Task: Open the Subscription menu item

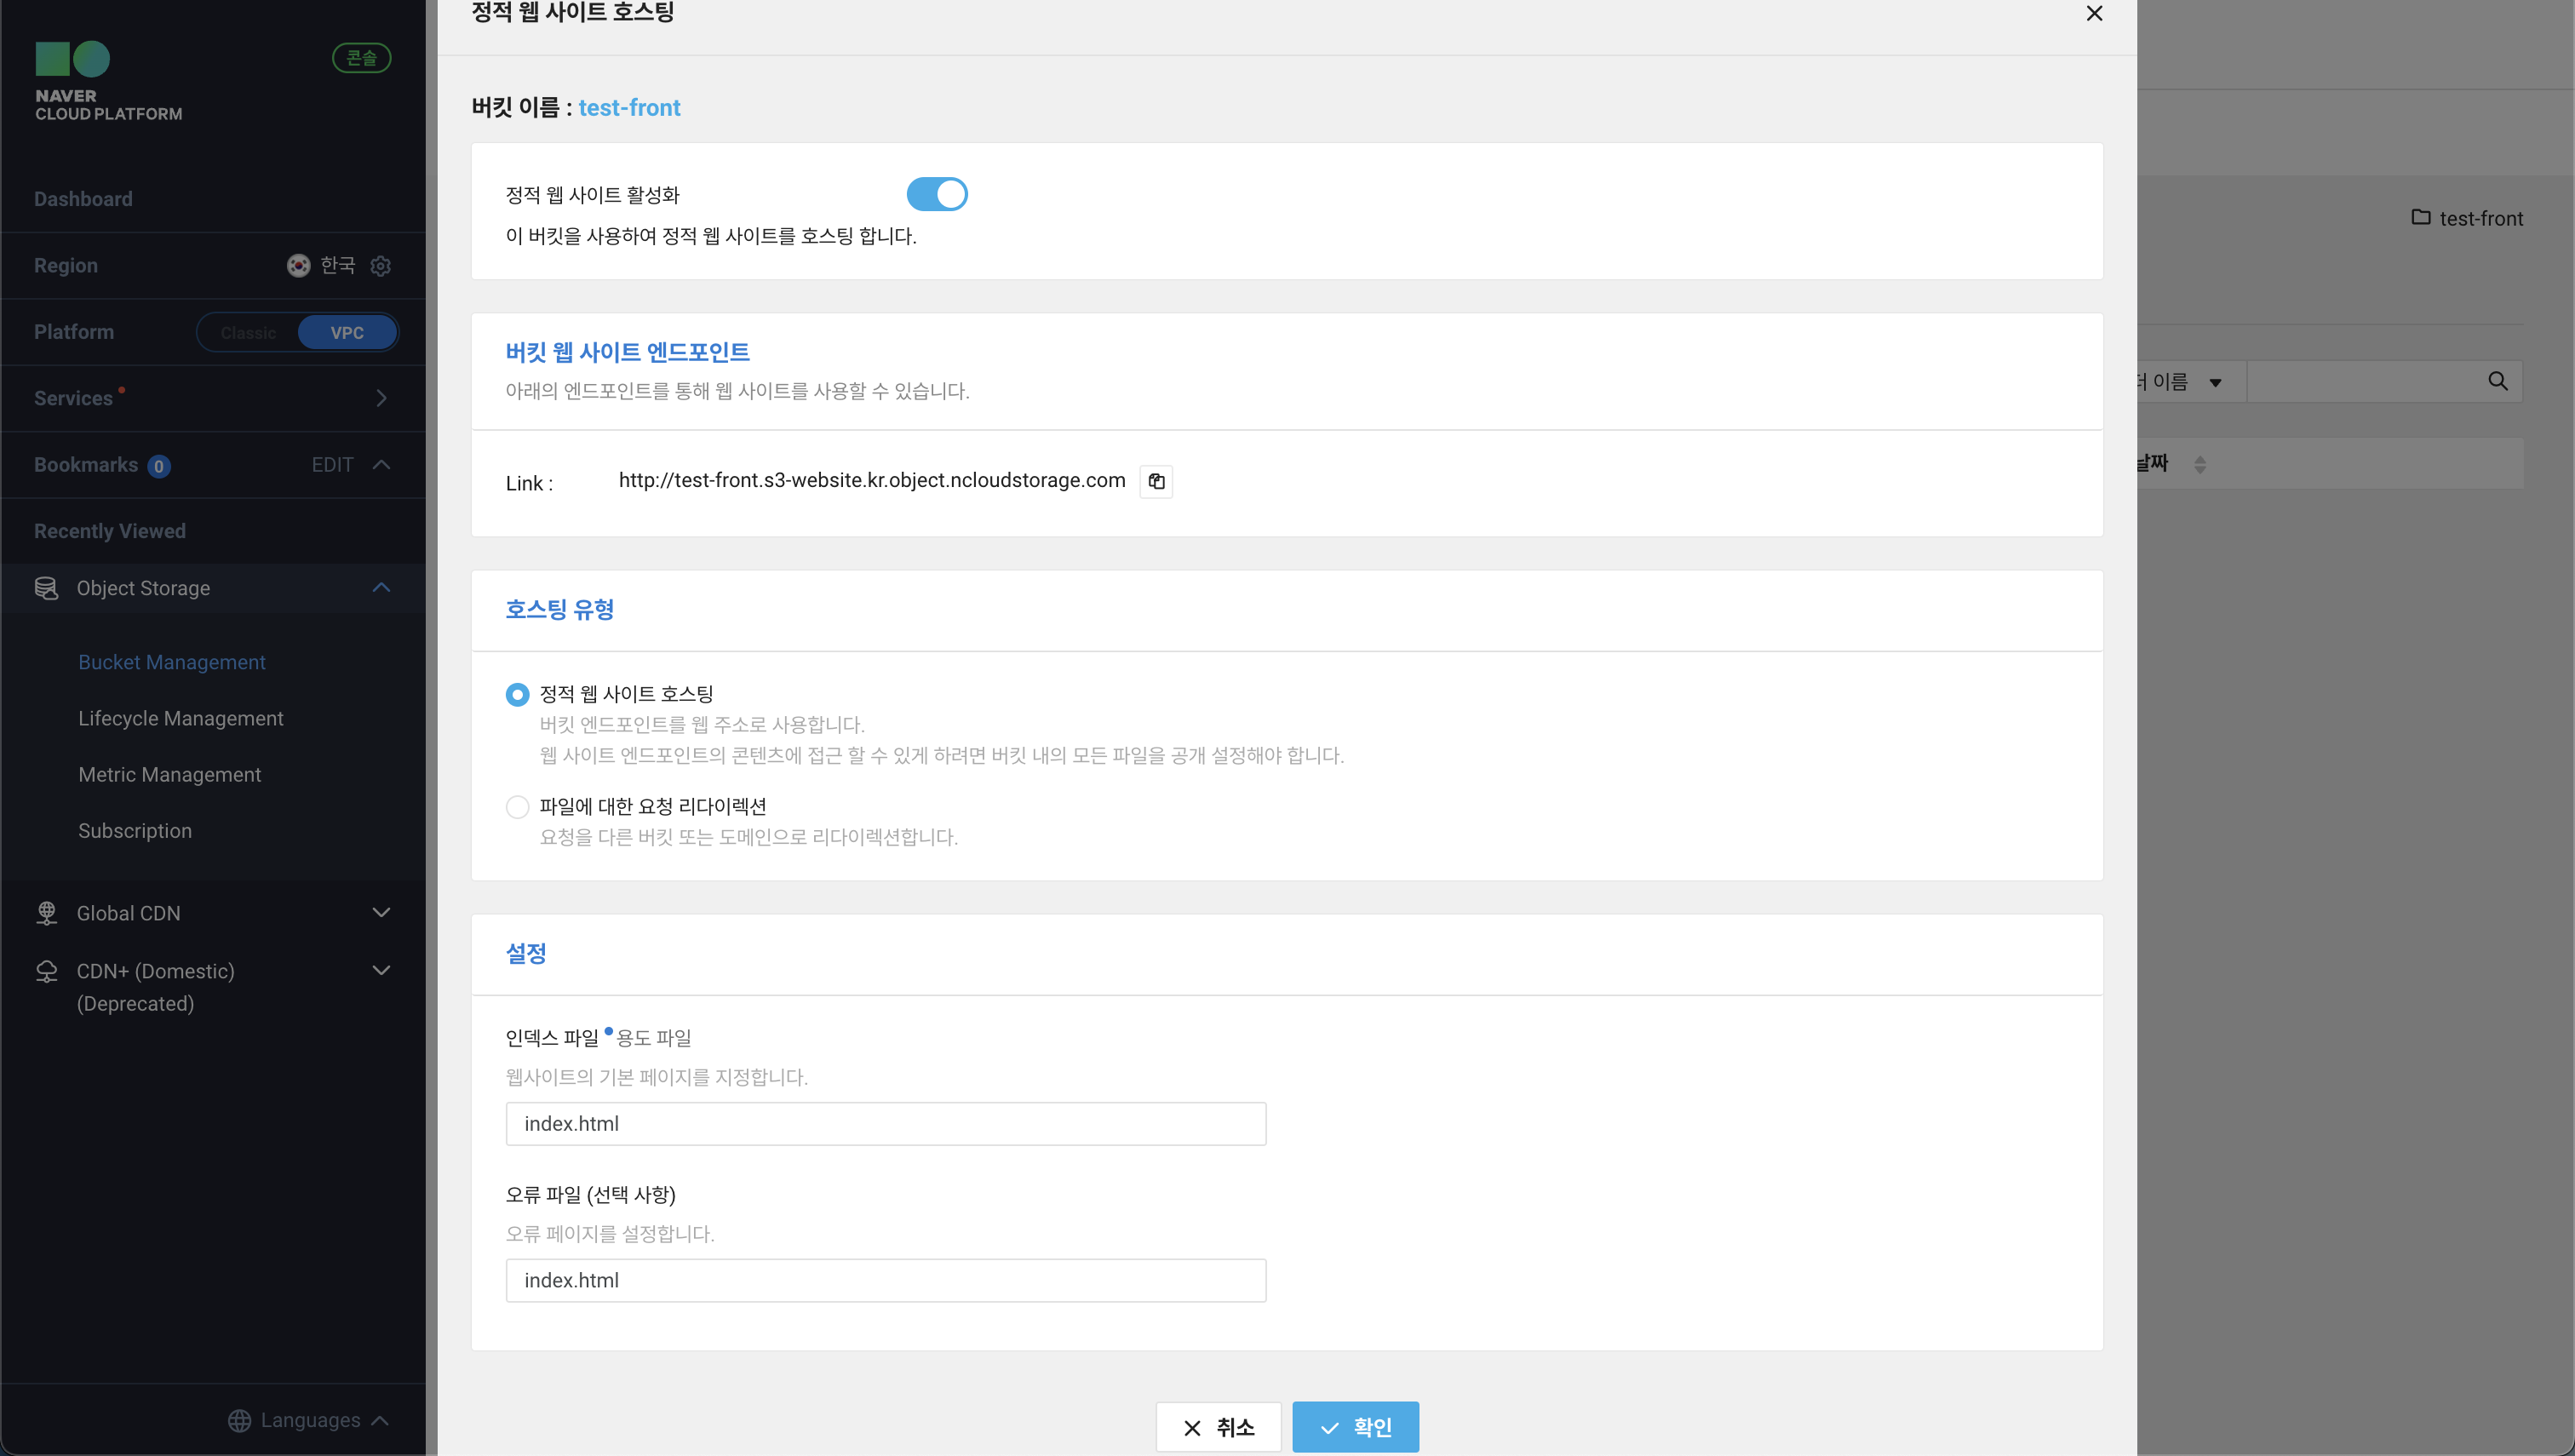Action: point(135,831)
